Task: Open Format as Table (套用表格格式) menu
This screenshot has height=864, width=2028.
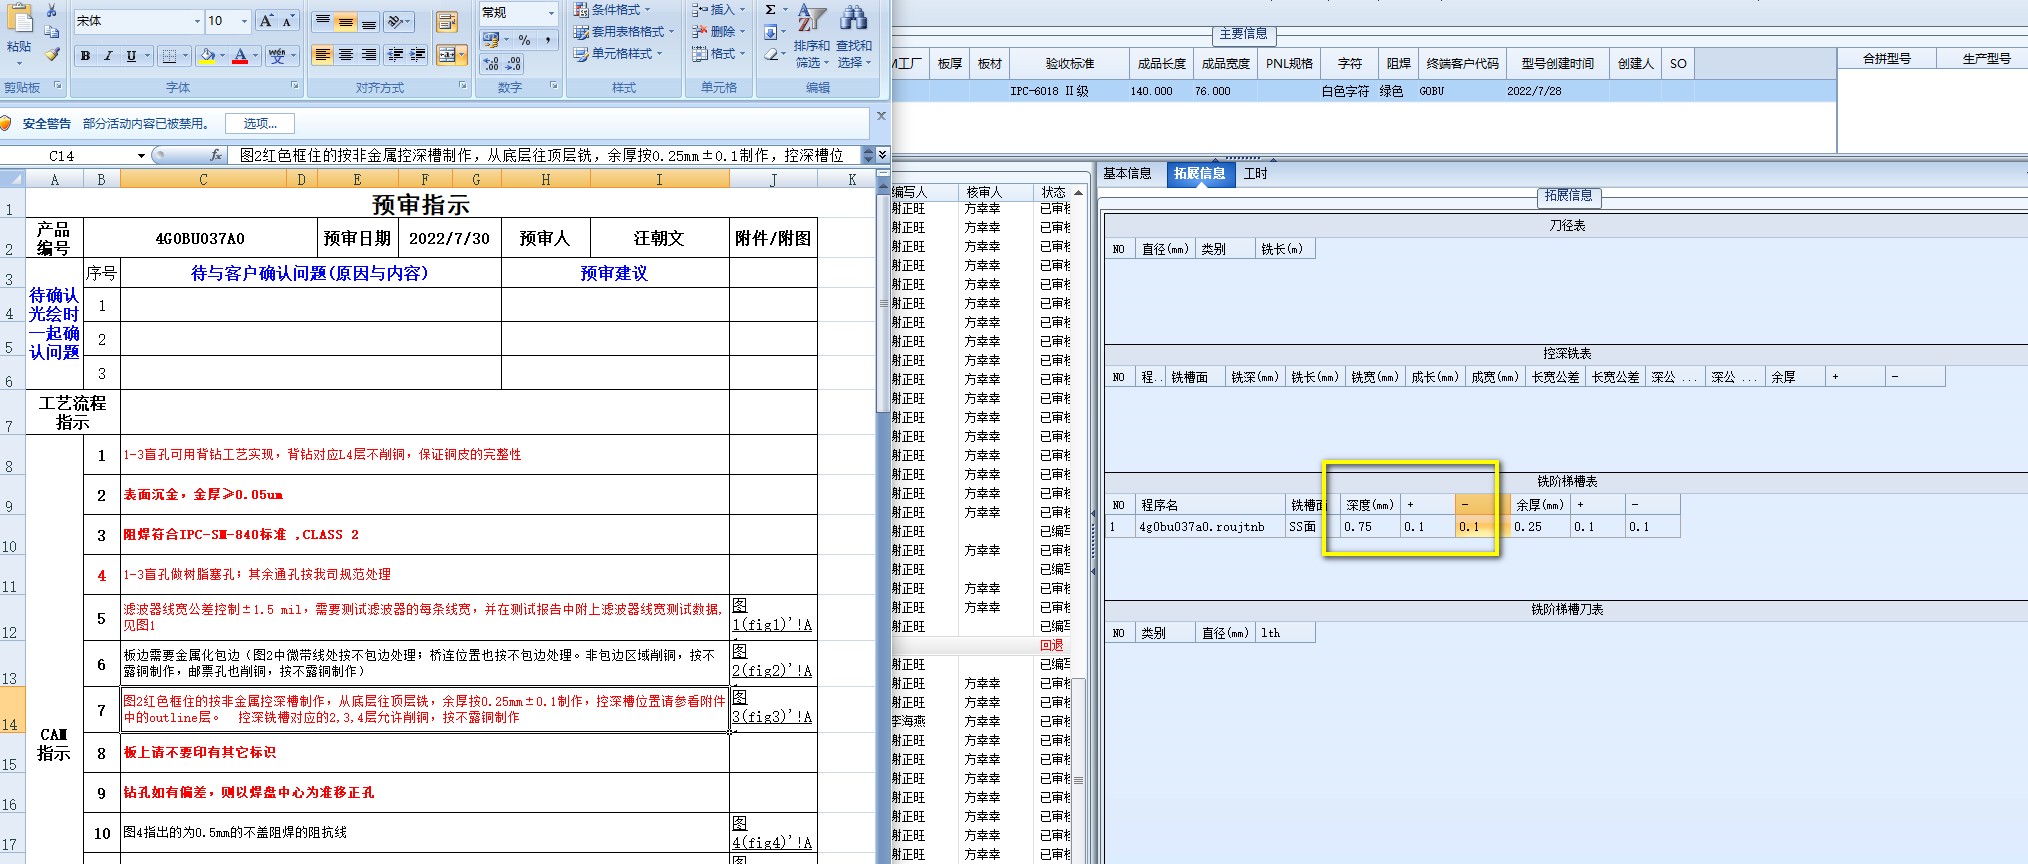Action: pos(624,32)
